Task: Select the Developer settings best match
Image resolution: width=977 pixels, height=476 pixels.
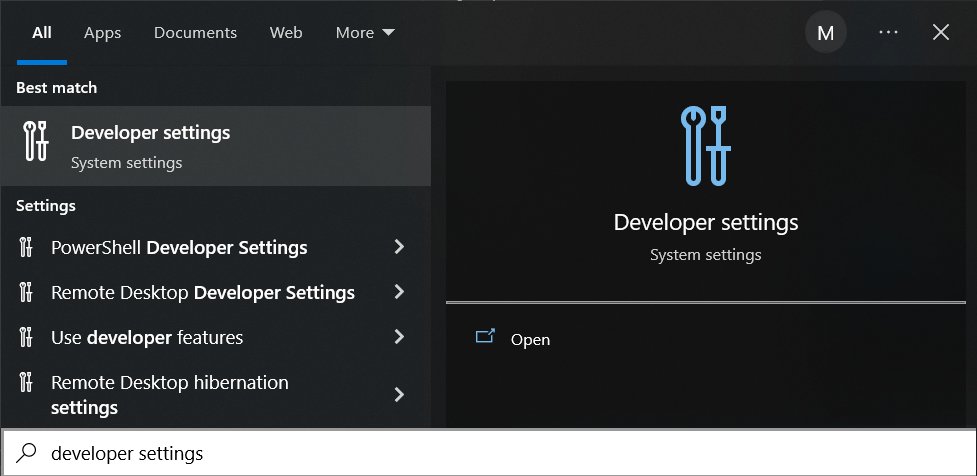Action: pyautogui.click(x=216, y=146)
